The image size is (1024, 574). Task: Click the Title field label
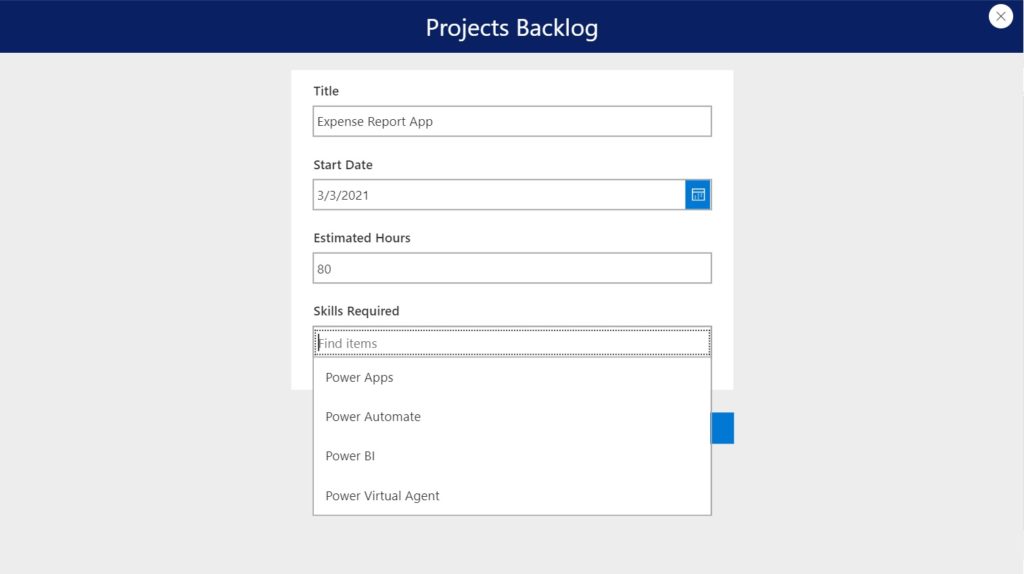coord(326,91)
